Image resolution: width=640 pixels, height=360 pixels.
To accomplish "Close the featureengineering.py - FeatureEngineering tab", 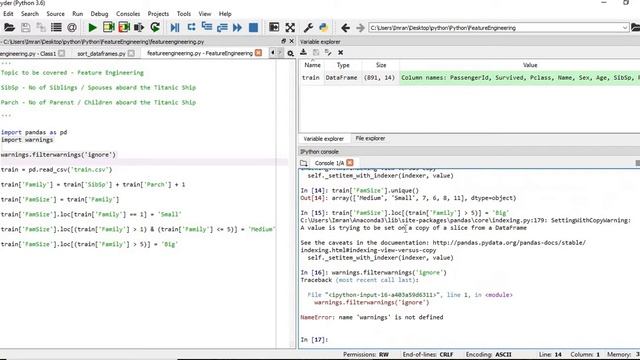I will (x=258, y=53).
